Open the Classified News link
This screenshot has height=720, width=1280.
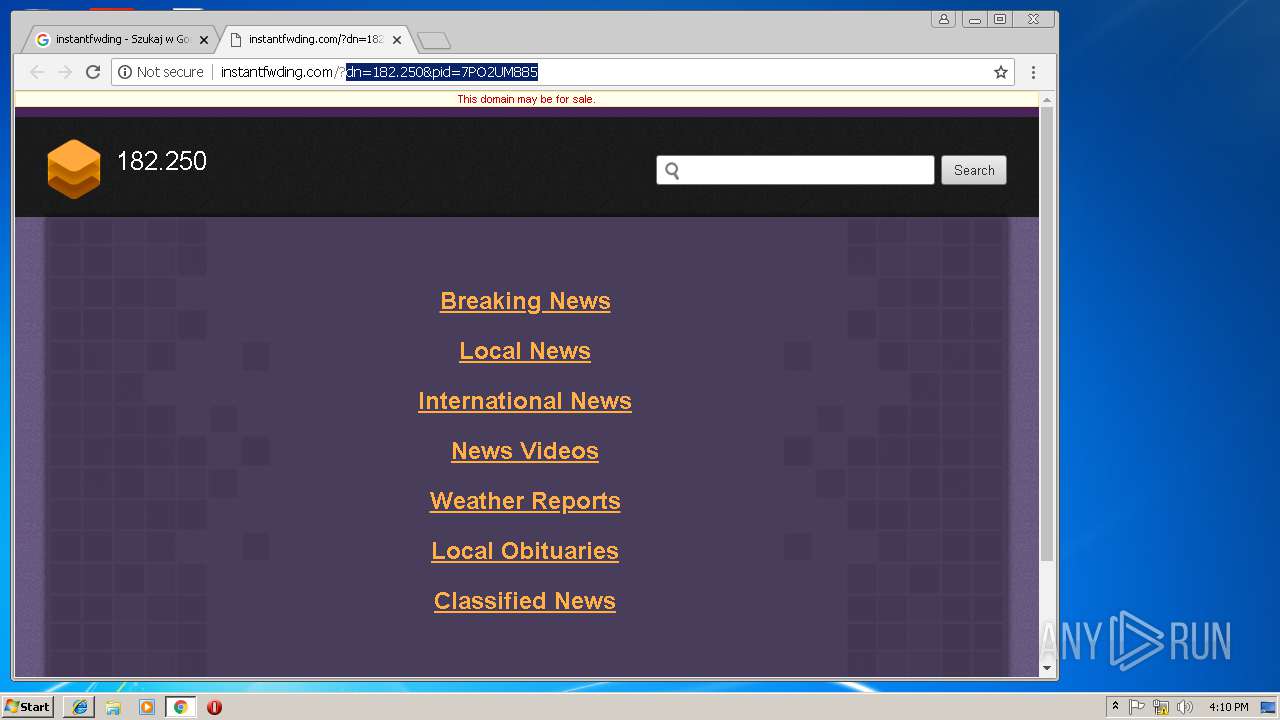tap(525, 601)
